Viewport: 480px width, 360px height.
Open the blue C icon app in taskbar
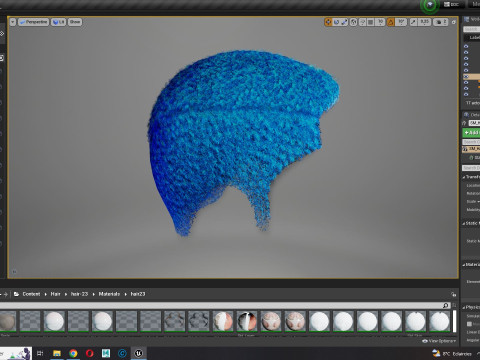(122, 353)
